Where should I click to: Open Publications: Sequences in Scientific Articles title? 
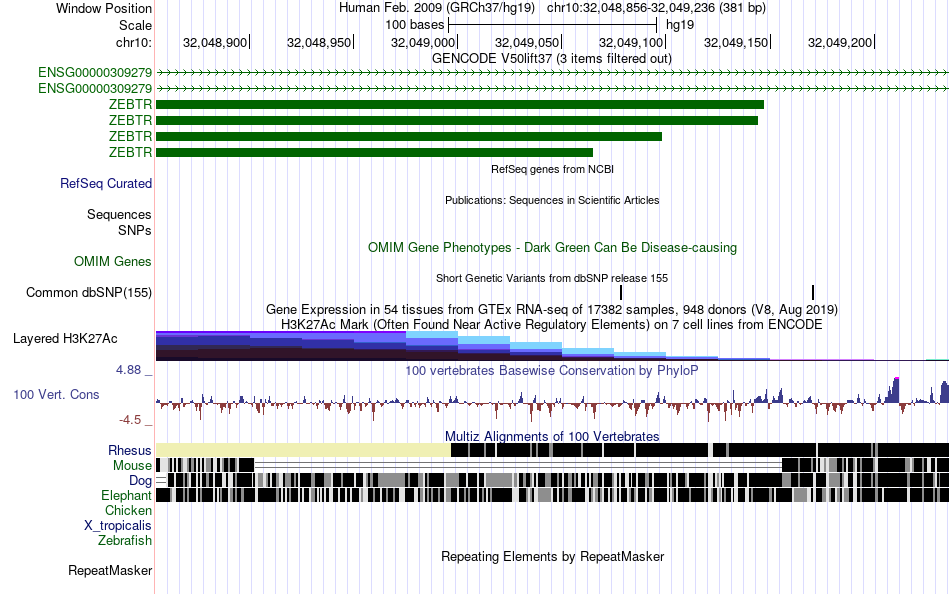(552, 200)
